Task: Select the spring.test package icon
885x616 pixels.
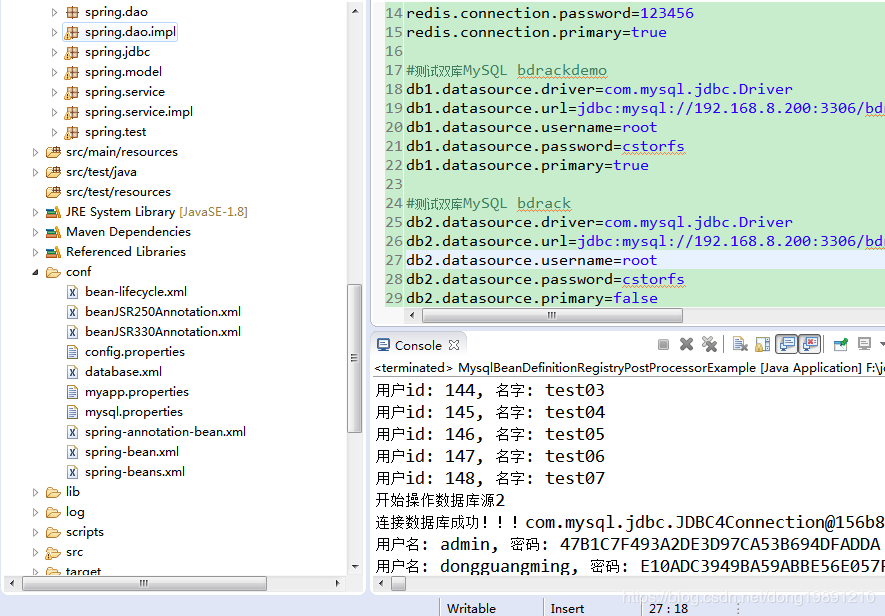Action: [72, 132]
